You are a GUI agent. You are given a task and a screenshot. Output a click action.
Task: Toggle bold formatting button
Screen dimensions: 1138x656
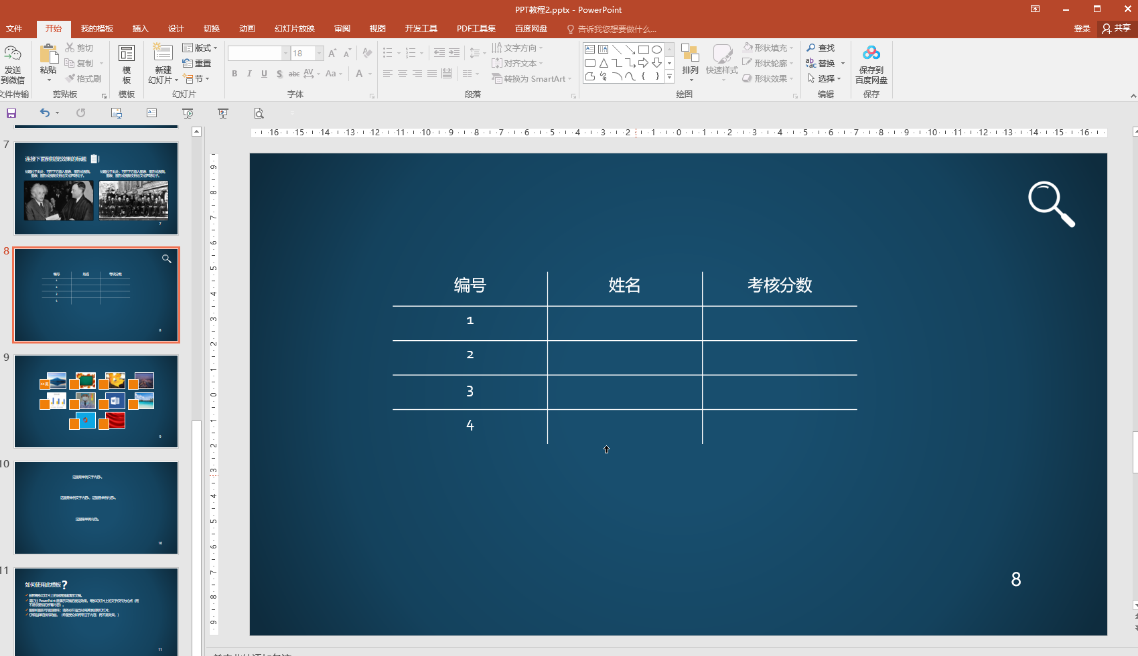[x=234, y=74]
